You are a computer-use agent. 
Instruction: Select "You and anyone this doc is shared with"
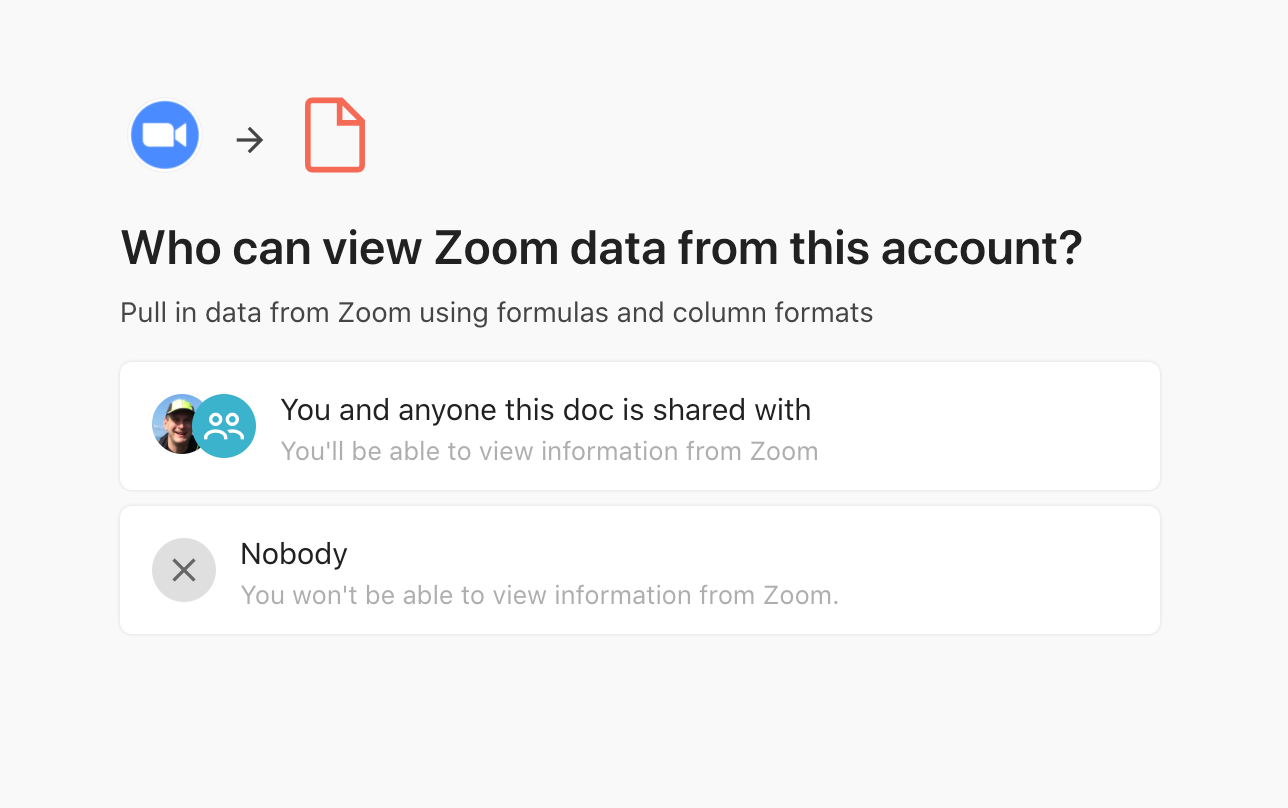pos(545,410)
